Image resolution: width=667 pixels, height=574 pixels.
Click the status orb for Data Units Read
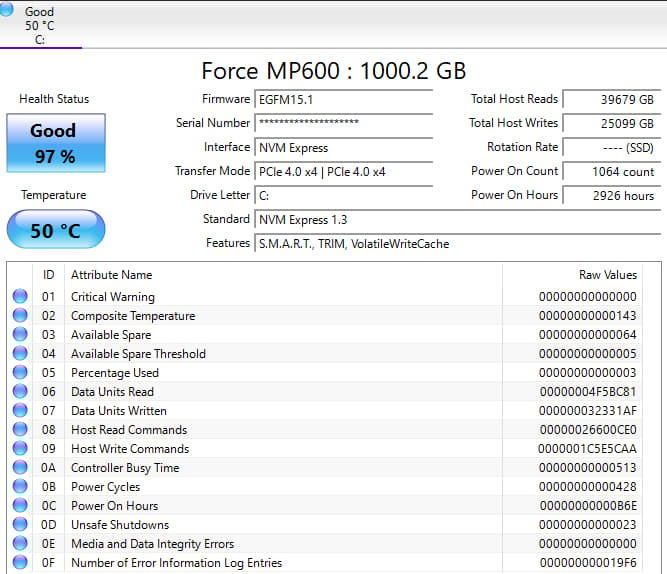(20, 391)
